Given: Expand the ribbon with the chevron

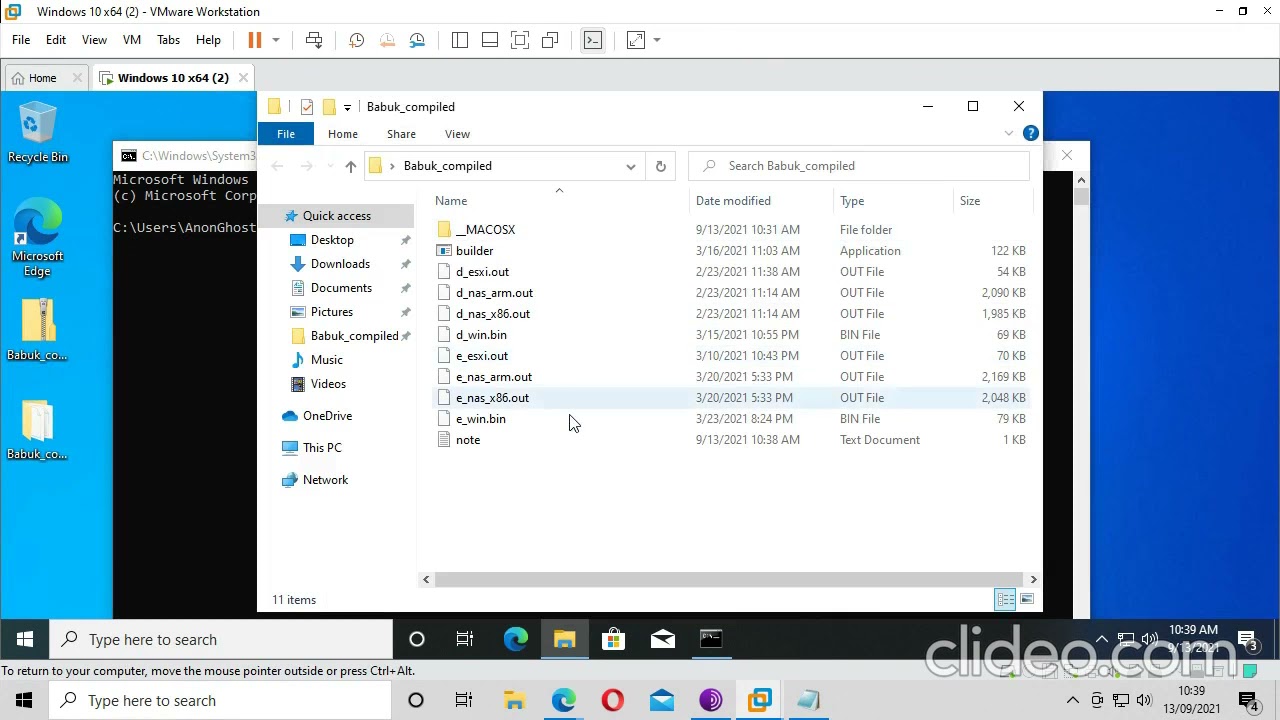Looking at the screenshot, I should [1008, 133].
